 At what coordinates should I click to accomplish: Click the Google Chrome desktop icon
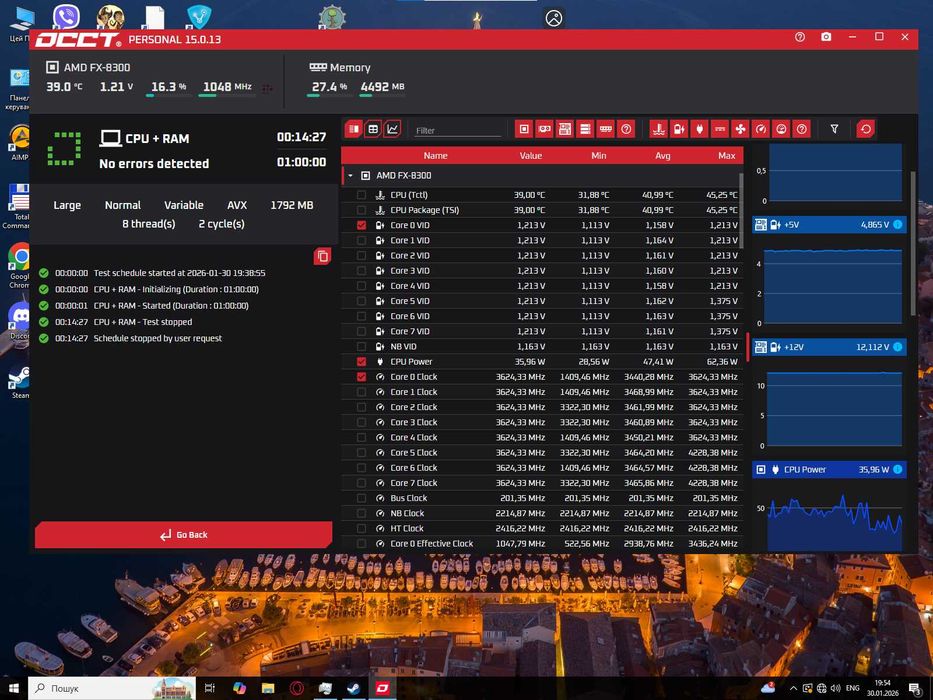20,265
